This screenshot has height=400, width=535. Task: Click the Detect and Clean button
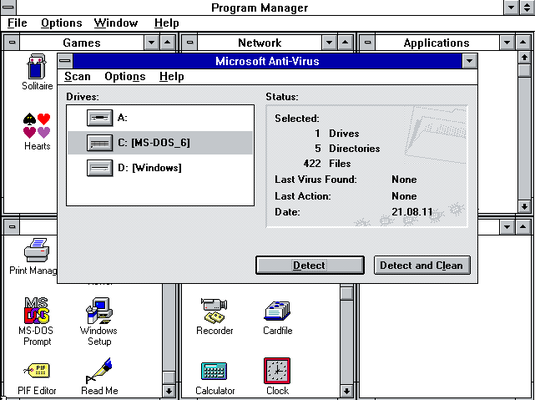(x=422, y=265)
